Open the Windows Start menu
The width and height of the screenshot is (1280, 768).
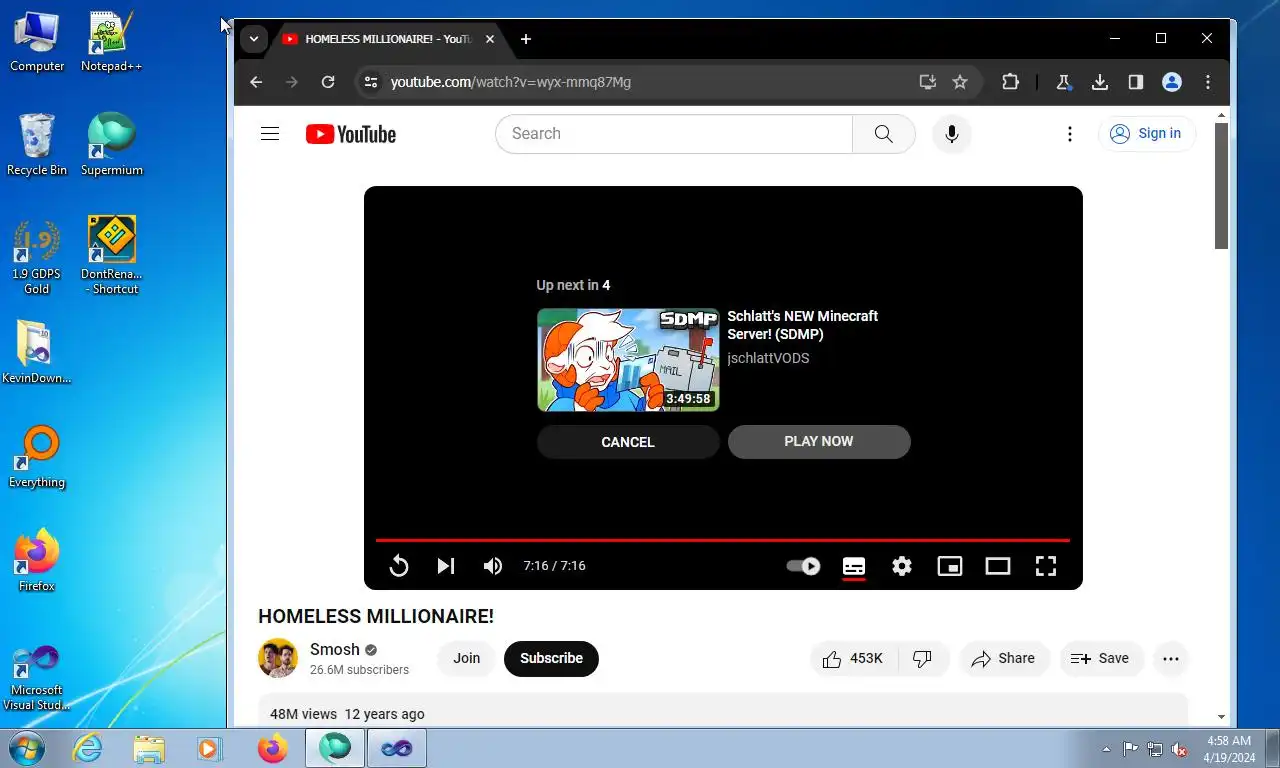(26, 748)
